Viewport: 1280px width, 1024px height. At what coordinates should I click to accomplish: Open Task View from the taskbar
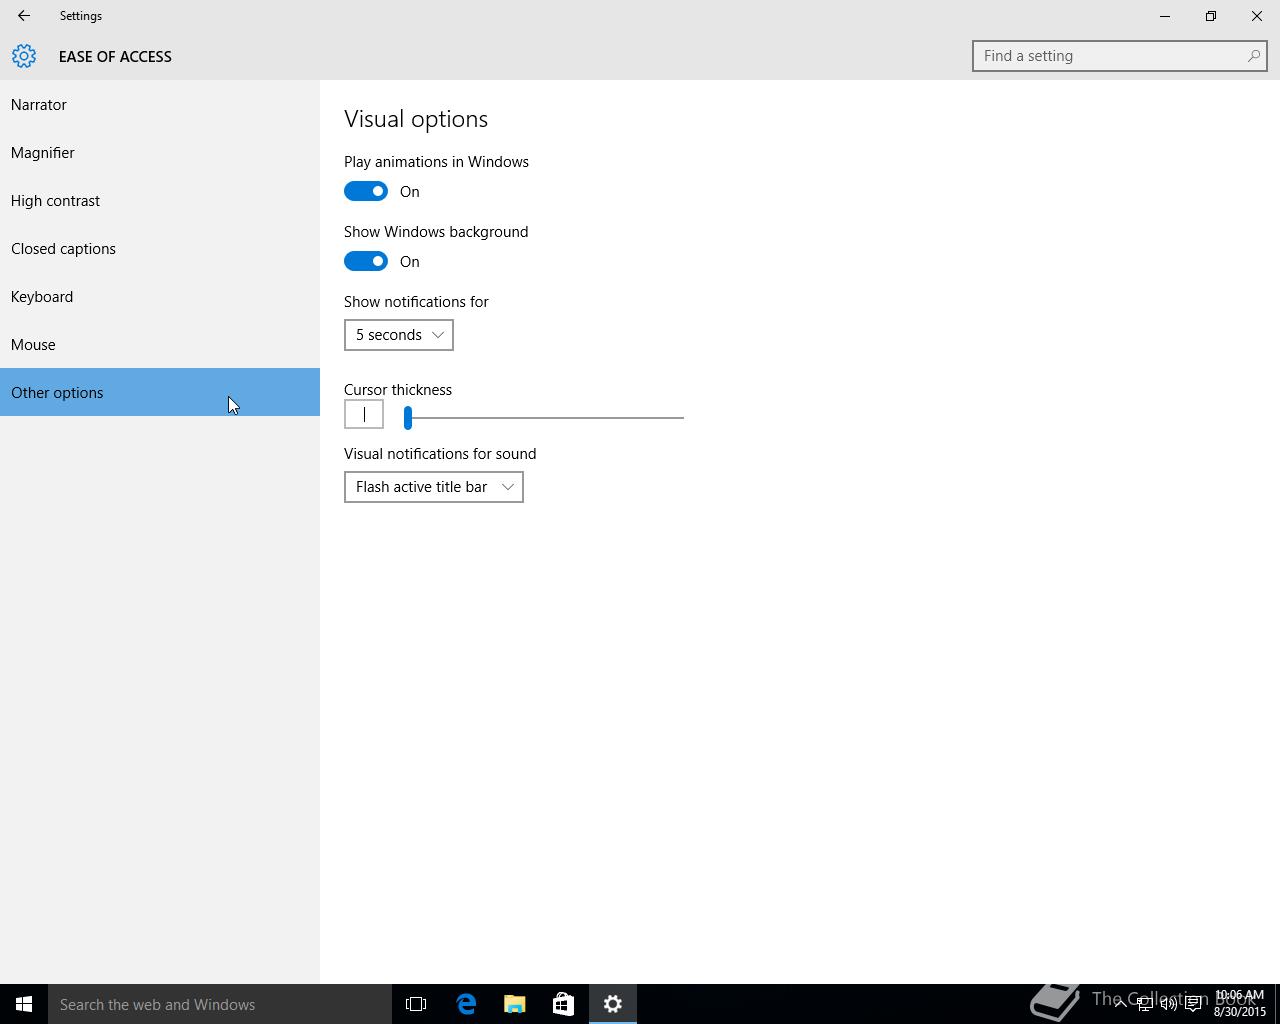point(416,1004)
